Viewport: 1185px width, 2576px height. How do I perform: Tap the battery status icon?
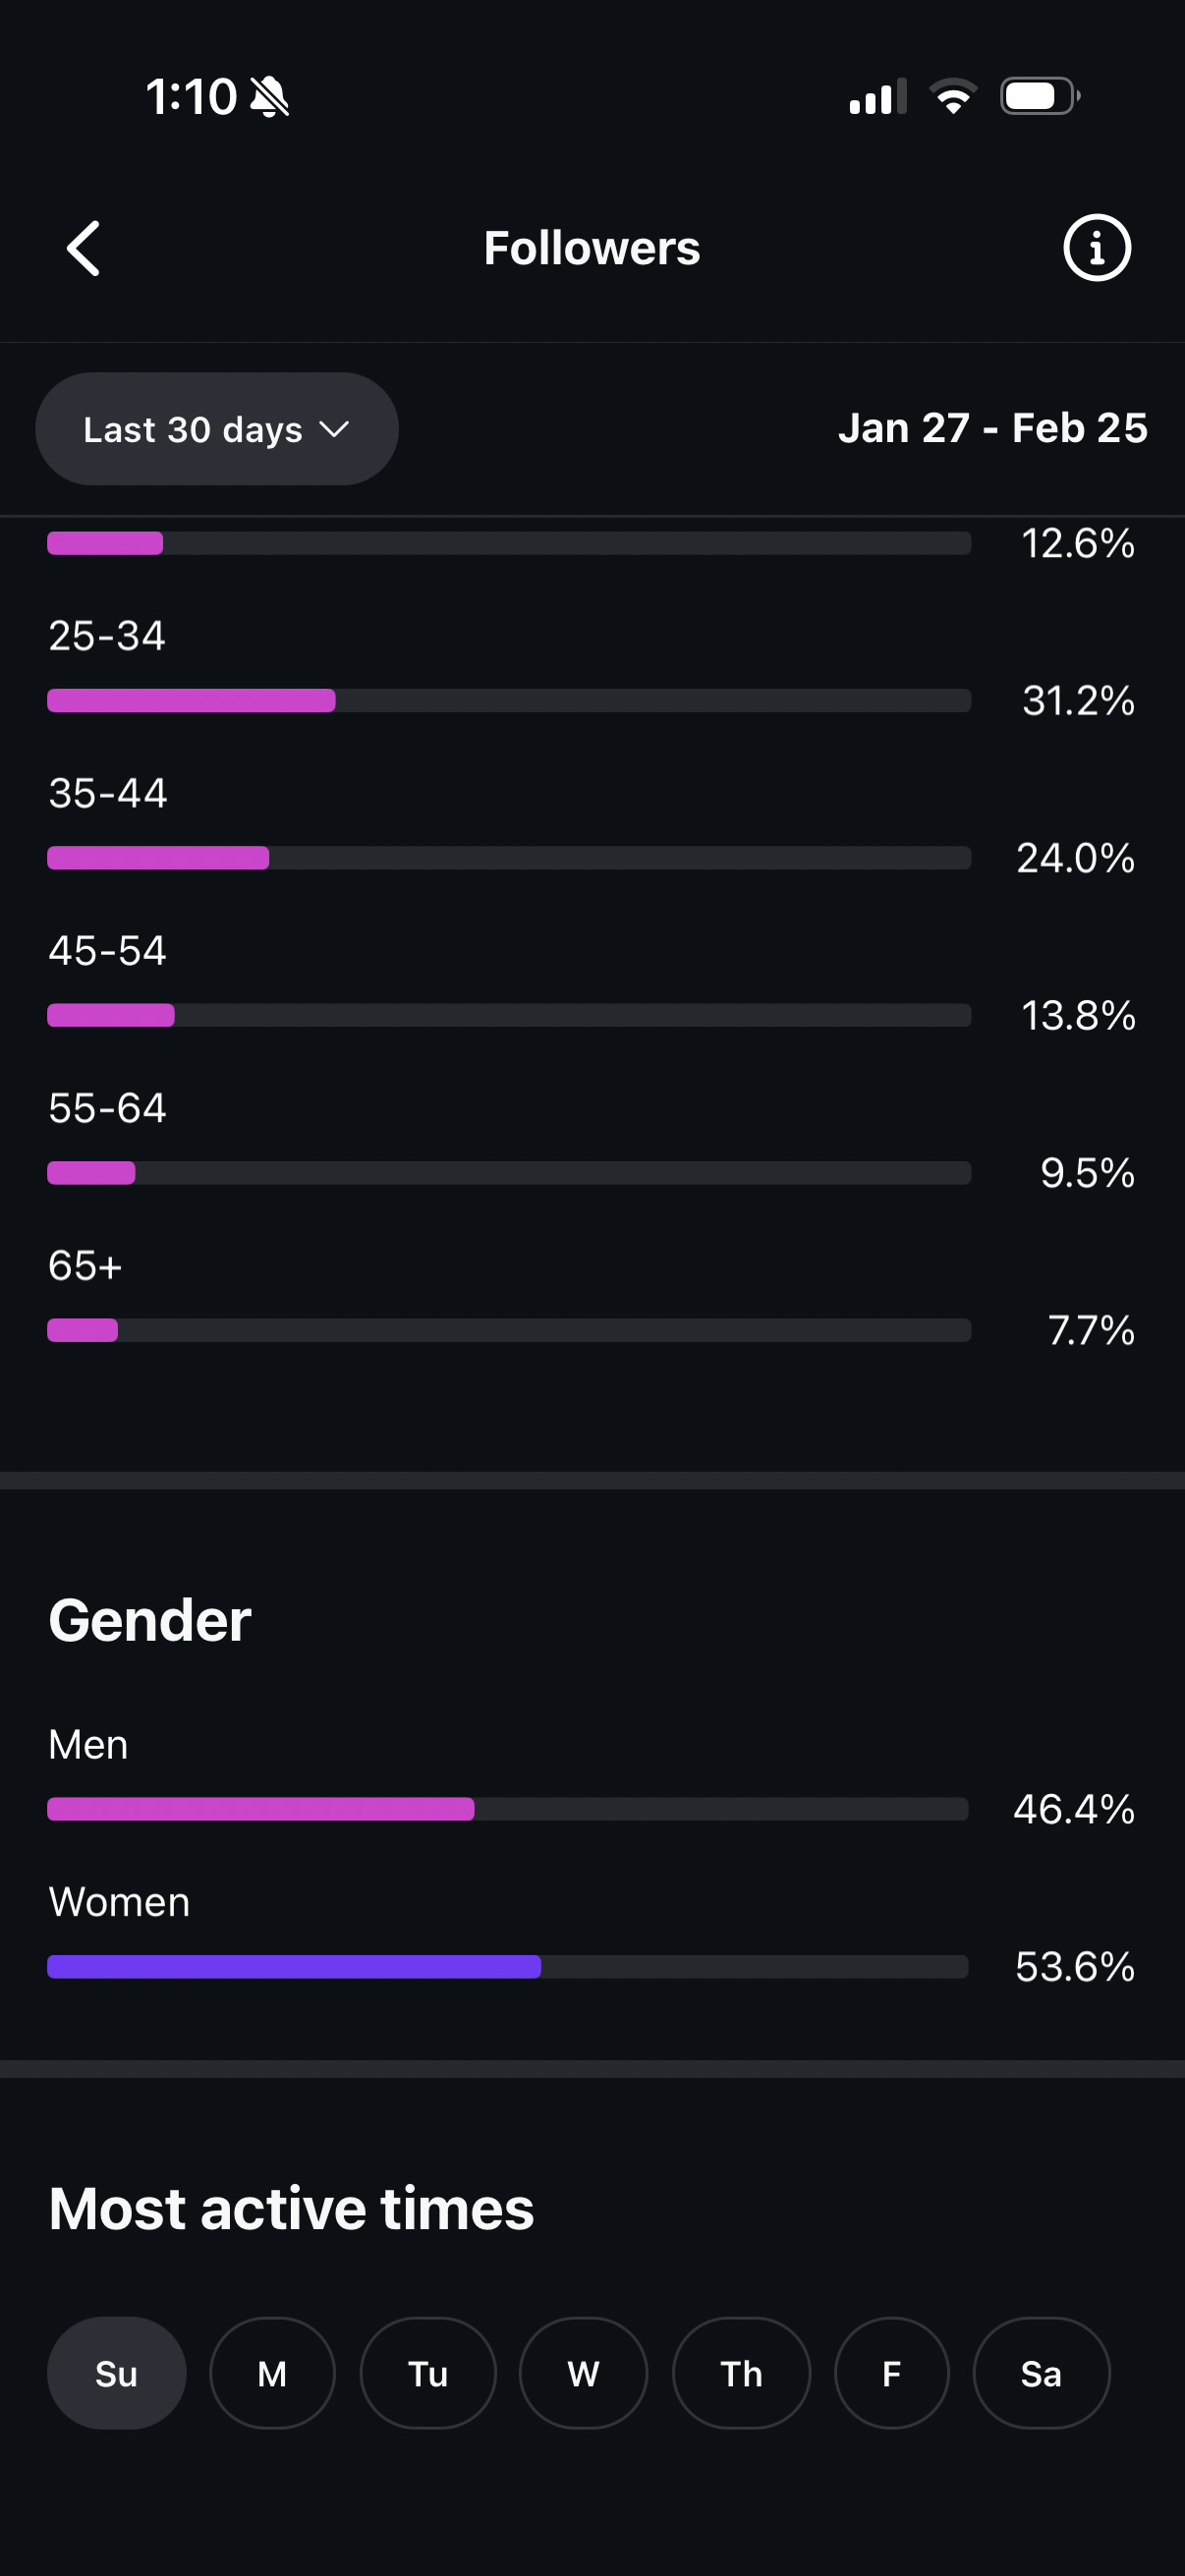click(x=1039, y=97)
